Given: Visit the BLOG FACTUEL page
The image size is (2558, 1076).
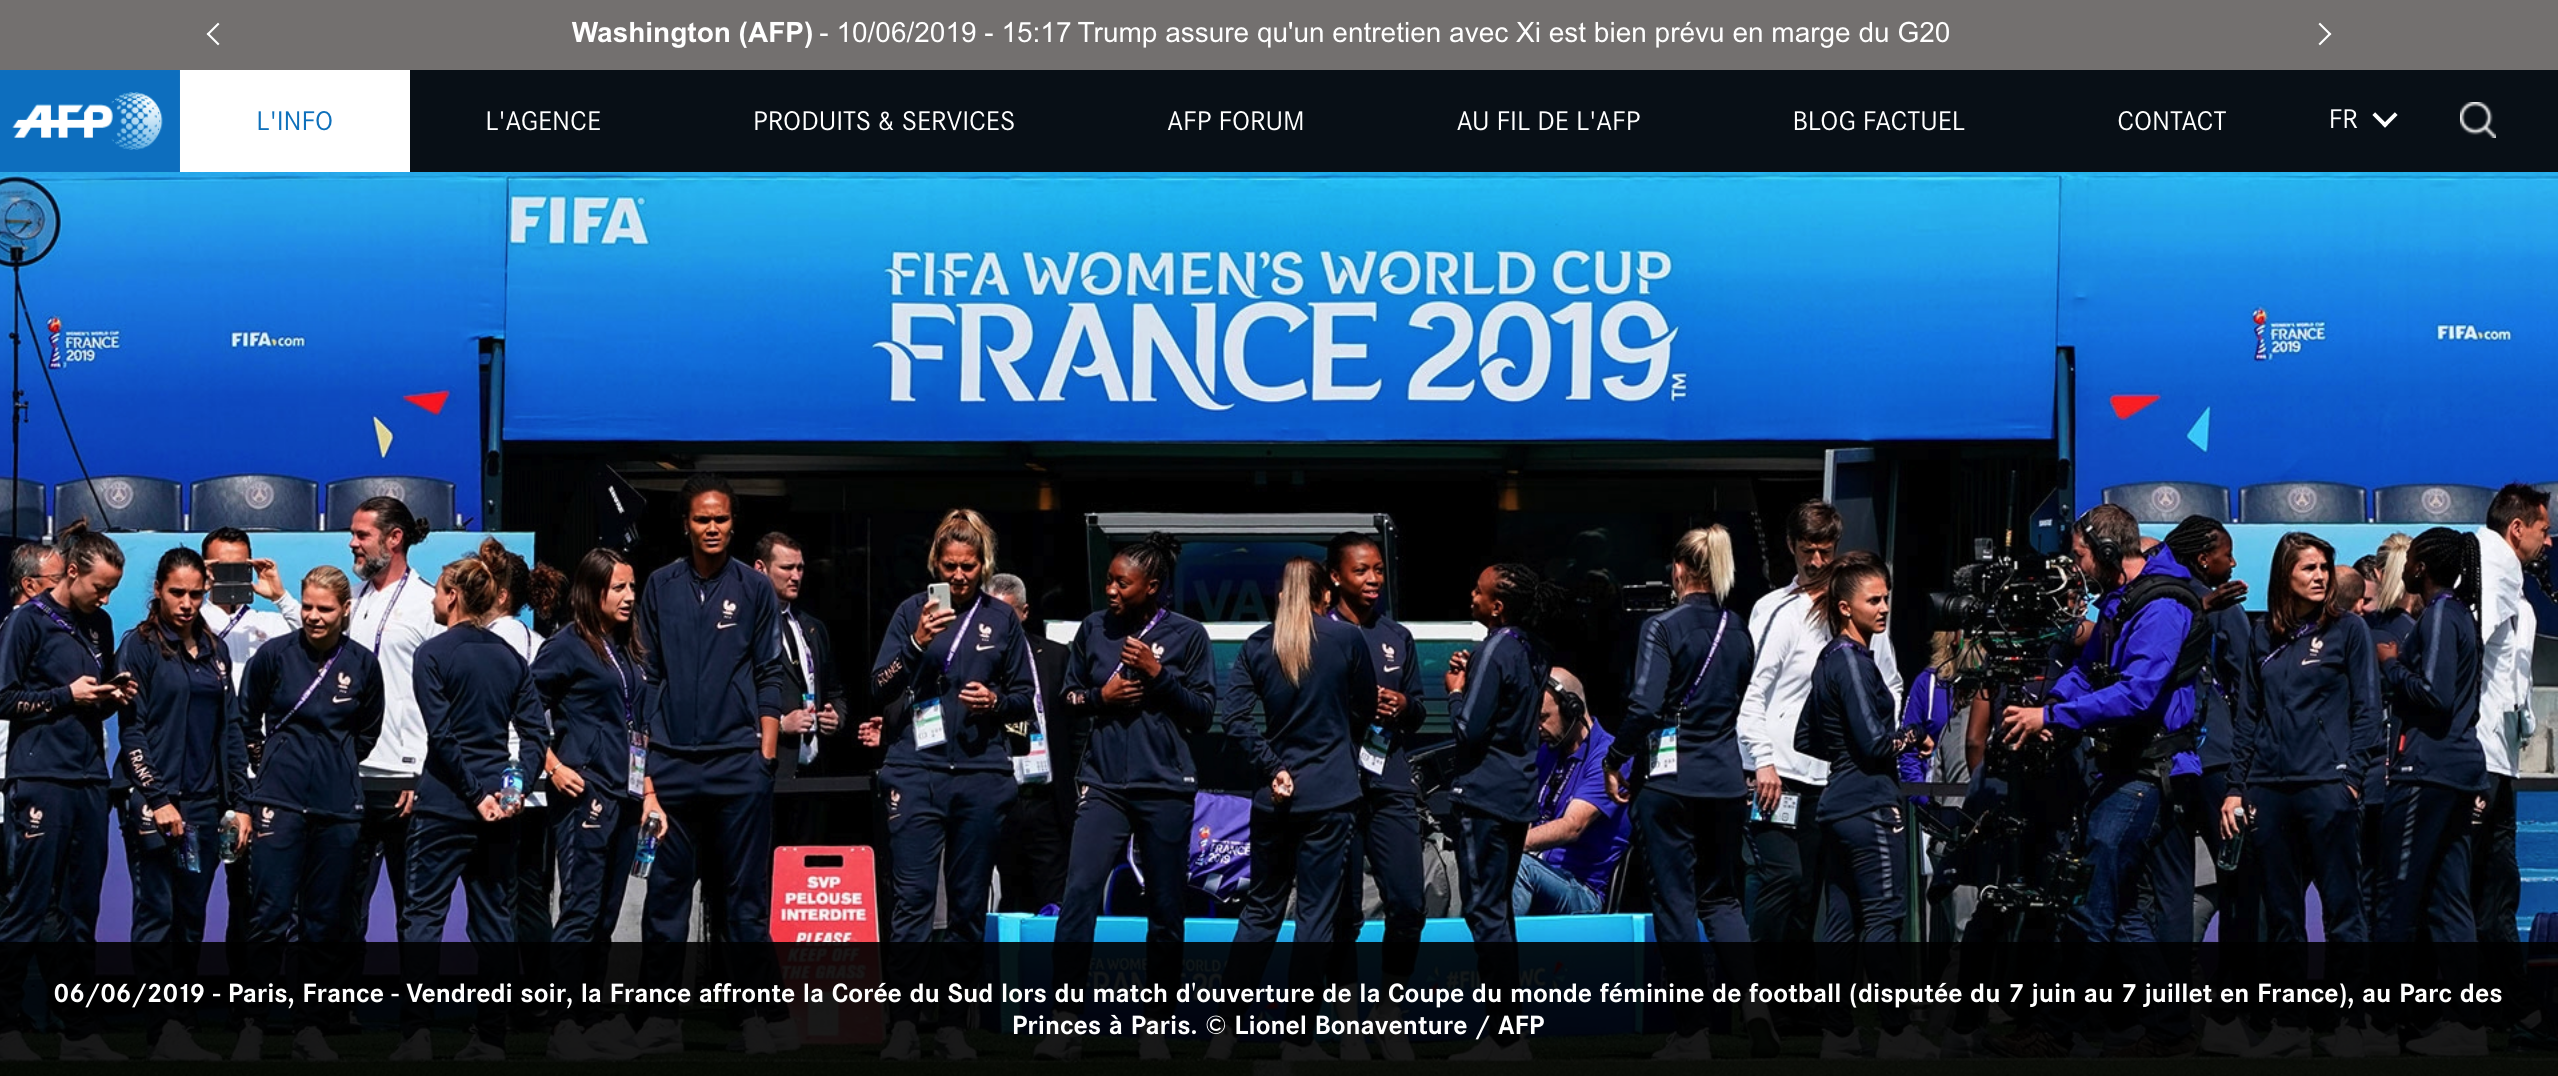Looking at the screenshot, I should (1878, 121).
